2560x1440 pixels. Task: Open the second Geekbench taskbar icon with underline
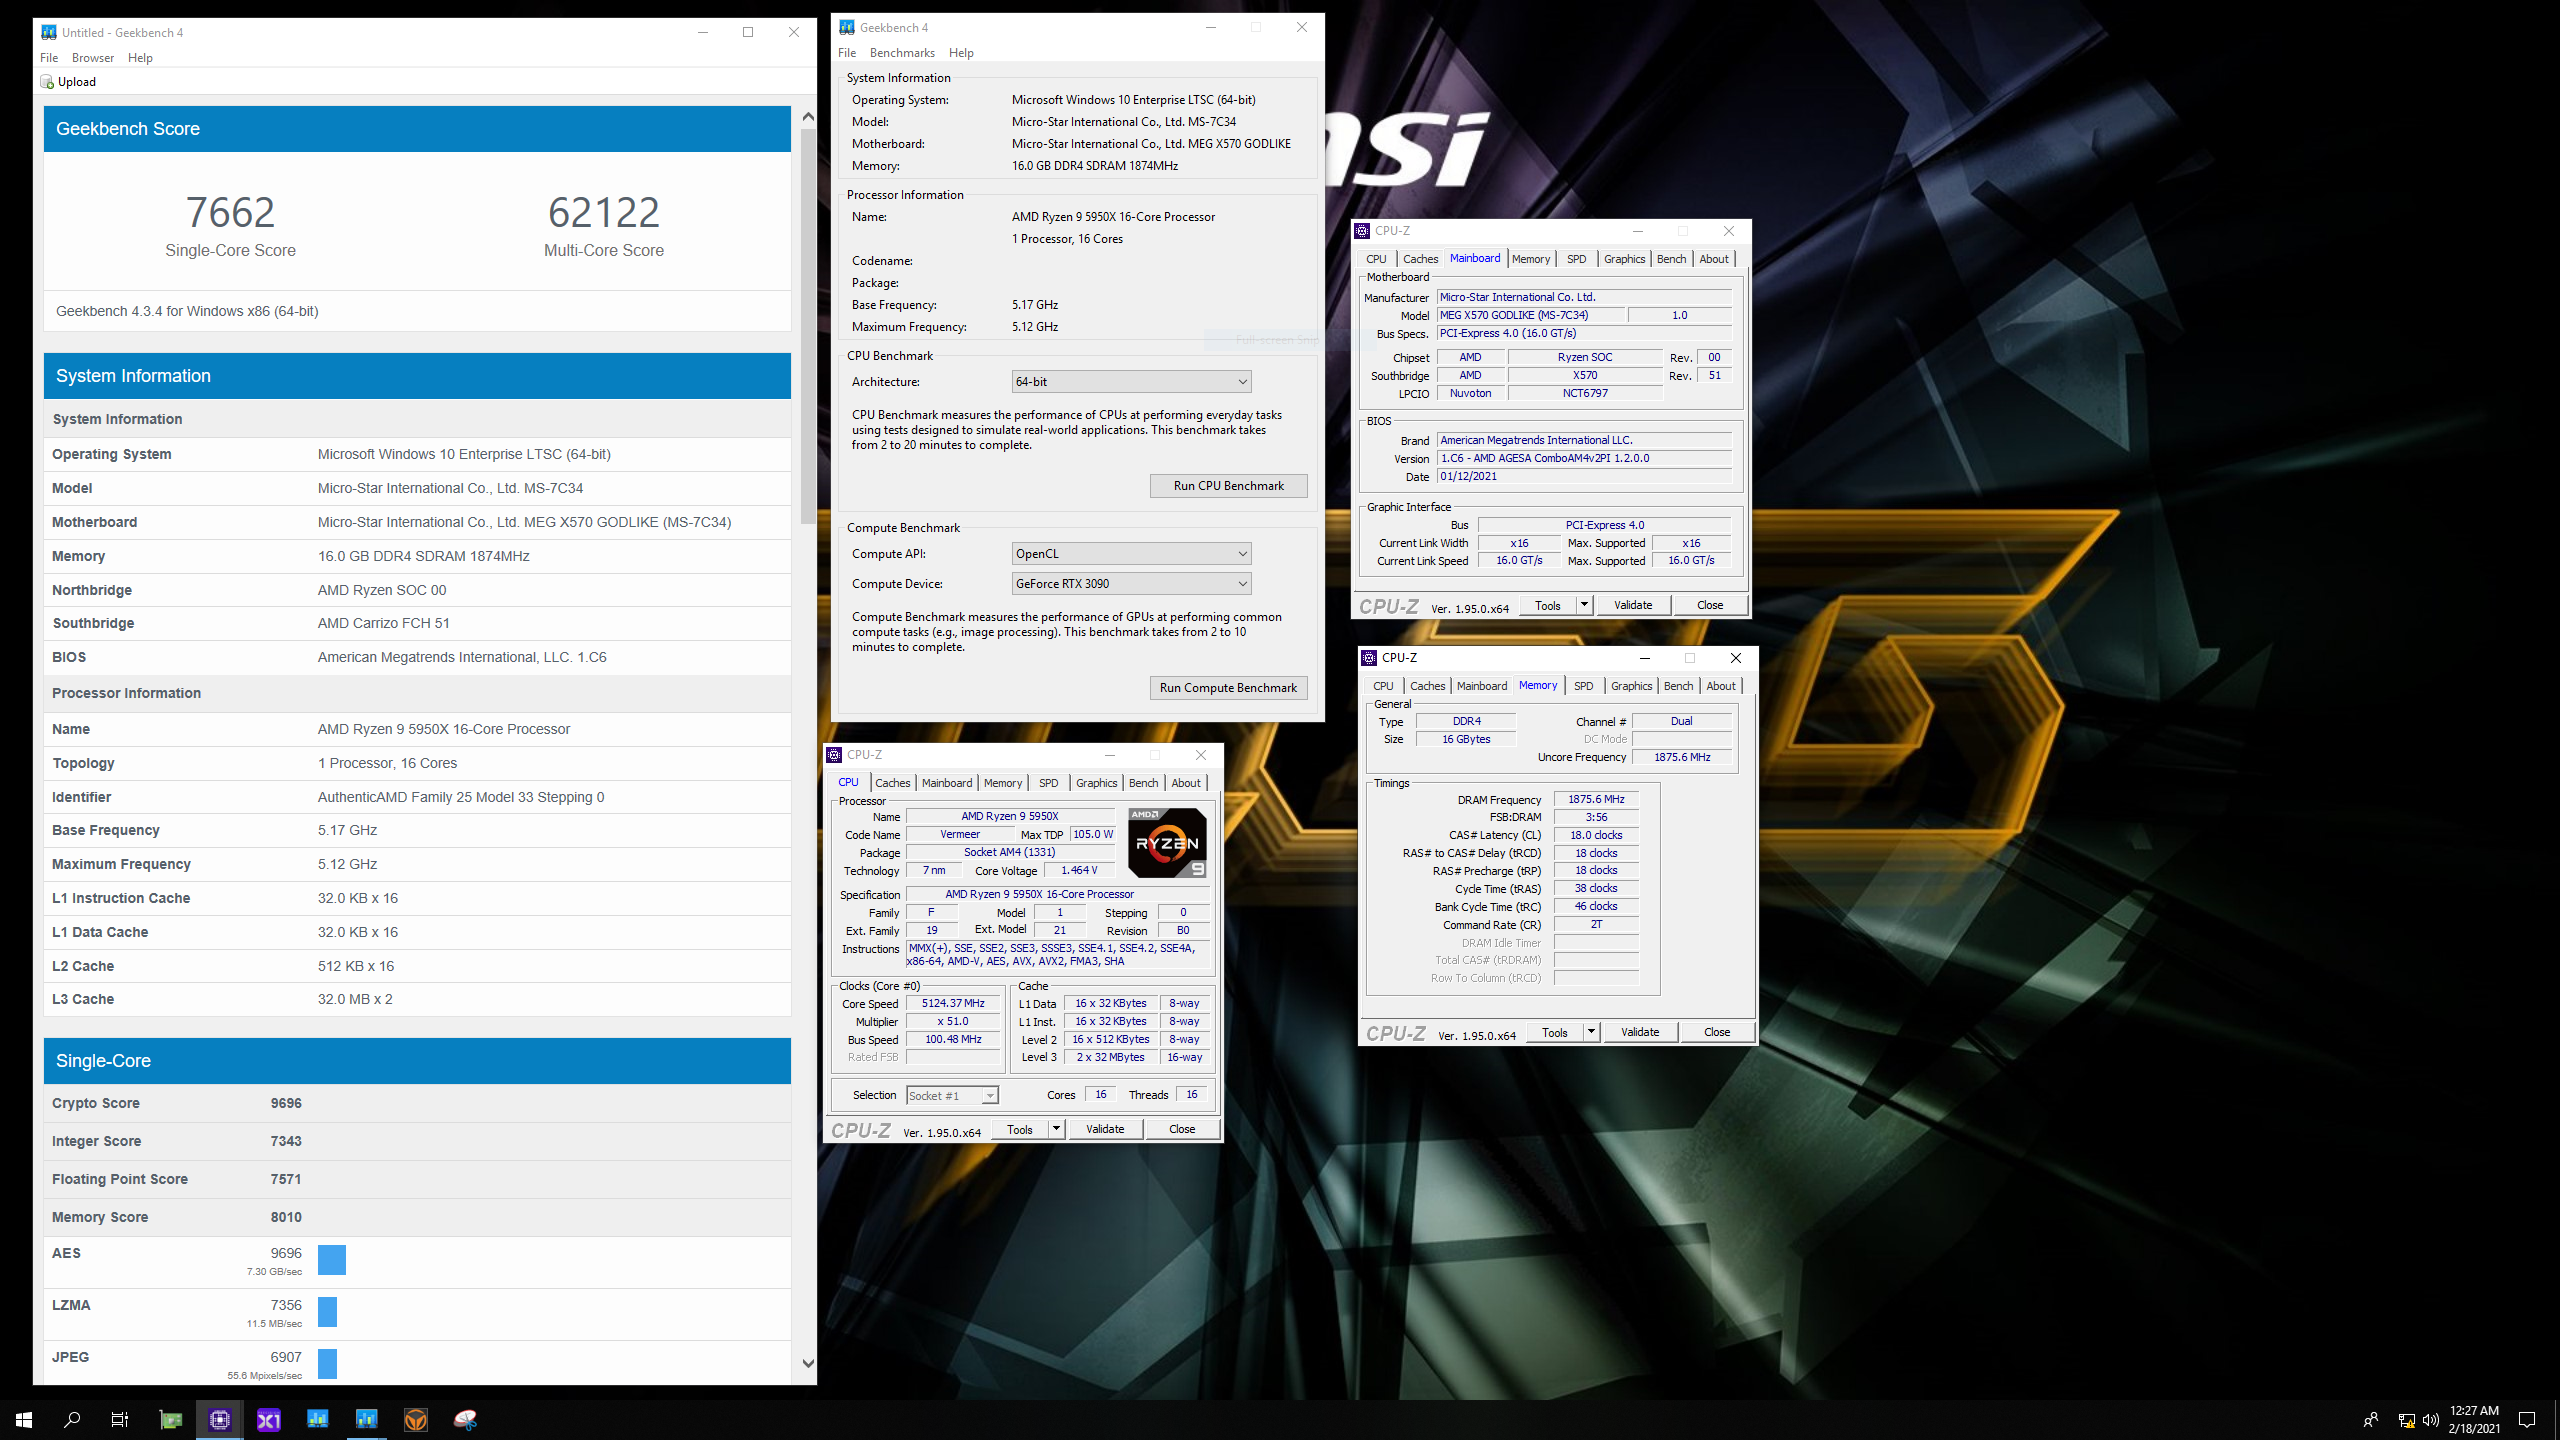tap(367, 1419)
